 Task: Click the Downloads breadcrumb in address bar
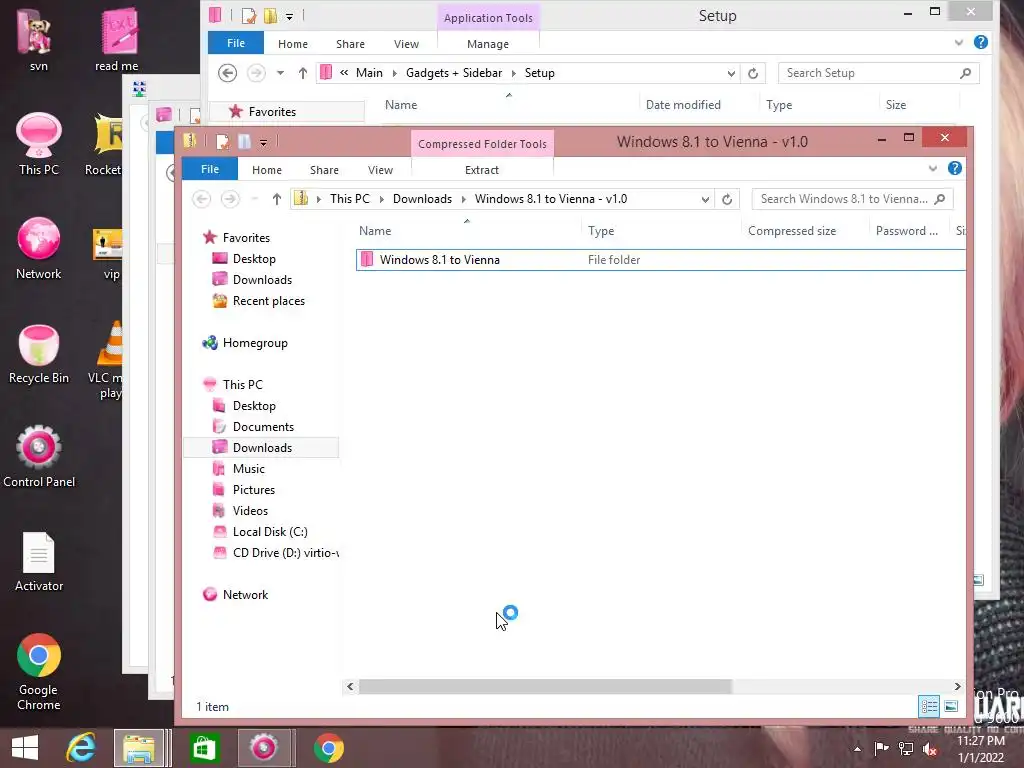tap(422, 199)
